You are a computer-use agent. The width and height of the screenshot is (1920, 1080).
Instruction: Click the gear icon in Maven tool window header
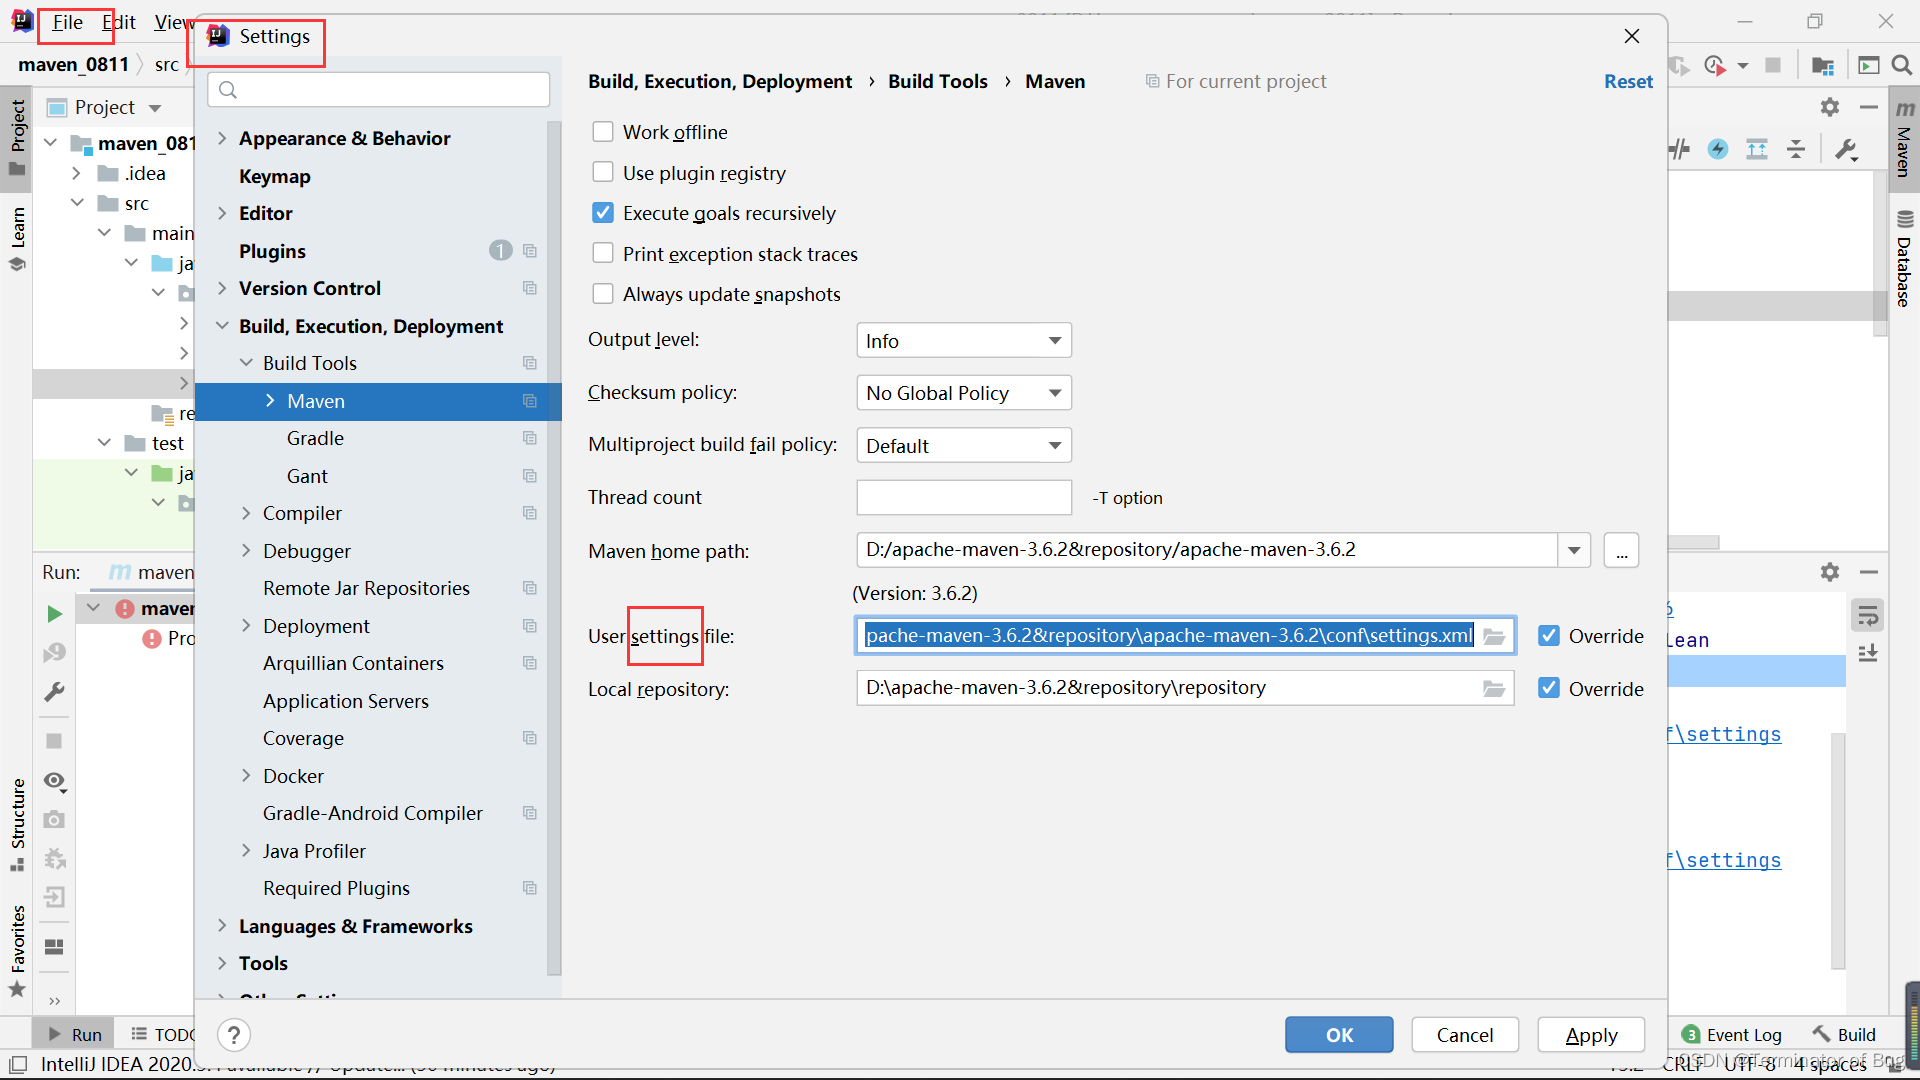pyautogui.click(x=1830, y=107)
